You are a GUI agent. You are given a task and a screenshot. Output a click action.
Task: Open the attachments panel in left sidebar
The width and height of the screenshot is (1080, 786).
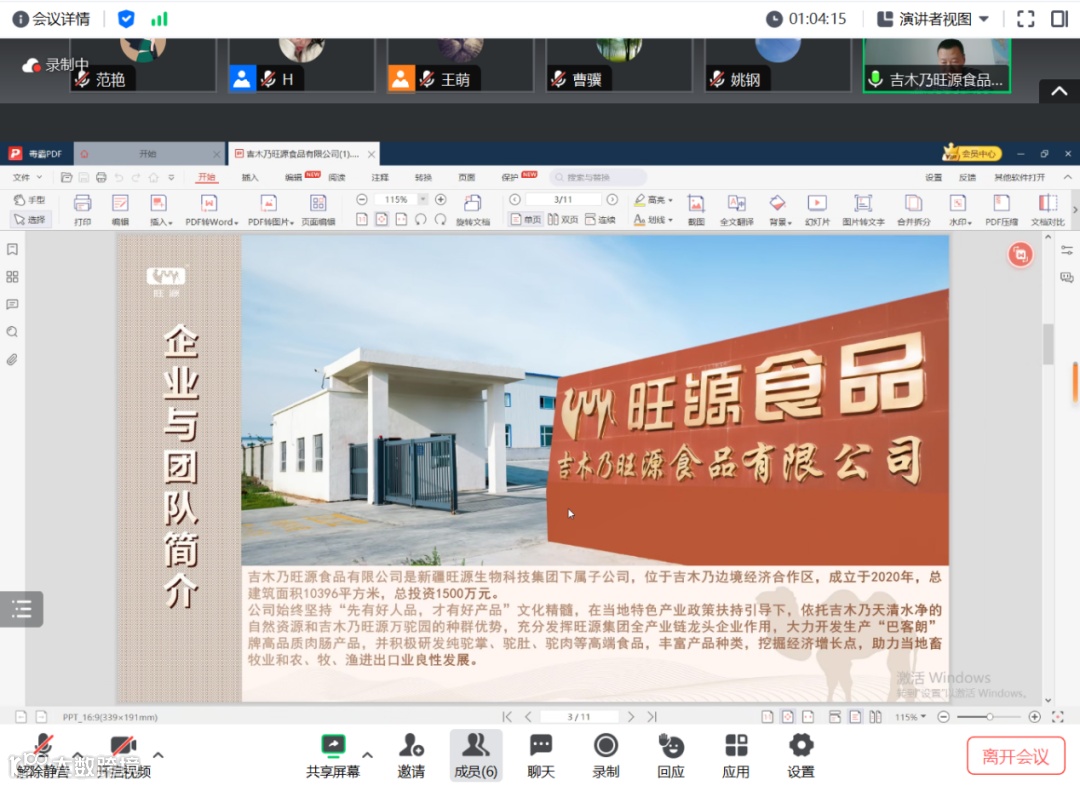pyautogui.click(x=12, y=360)
